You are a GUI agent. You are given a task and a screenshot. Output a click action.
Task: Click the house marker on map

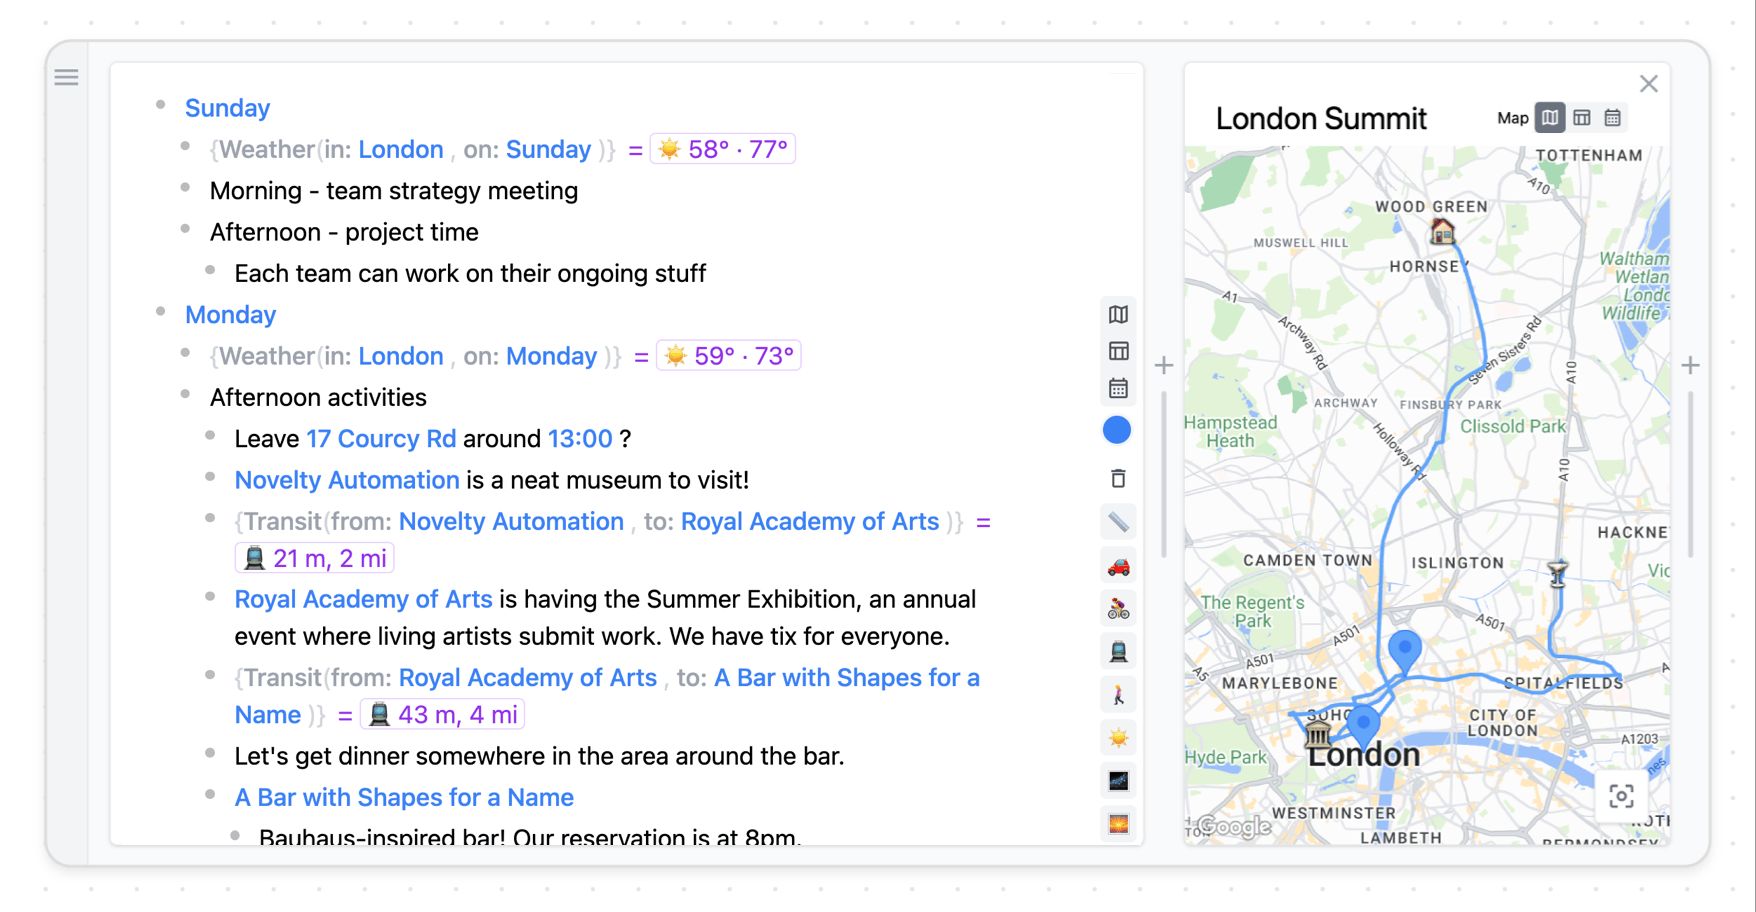pos(1442,232)
